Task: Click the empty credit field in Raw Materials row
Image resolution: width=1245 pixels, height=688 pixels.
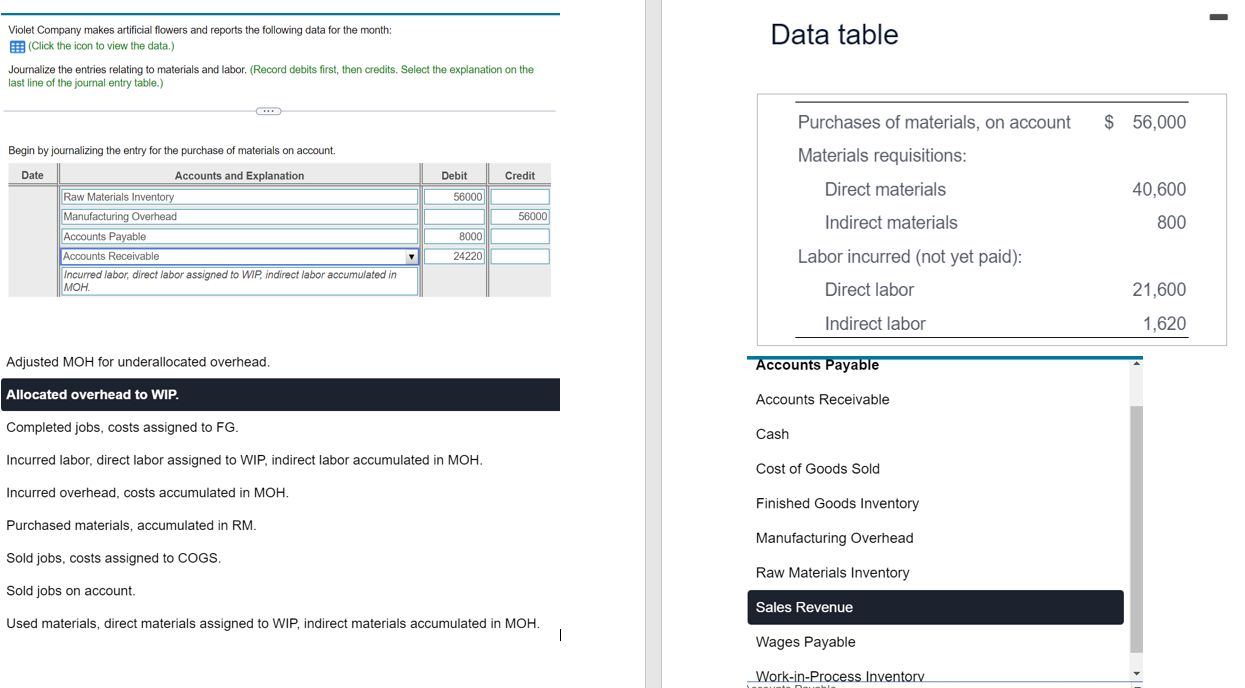Action: pyautogui.click(x=520, y=197)
